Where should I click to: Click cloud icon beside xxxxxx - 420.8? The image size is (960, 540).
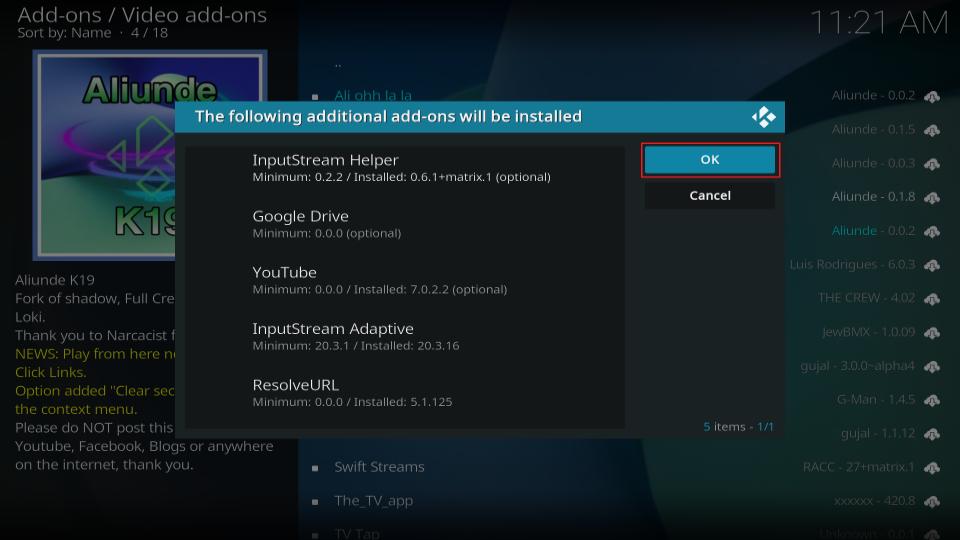coord(932,501)
